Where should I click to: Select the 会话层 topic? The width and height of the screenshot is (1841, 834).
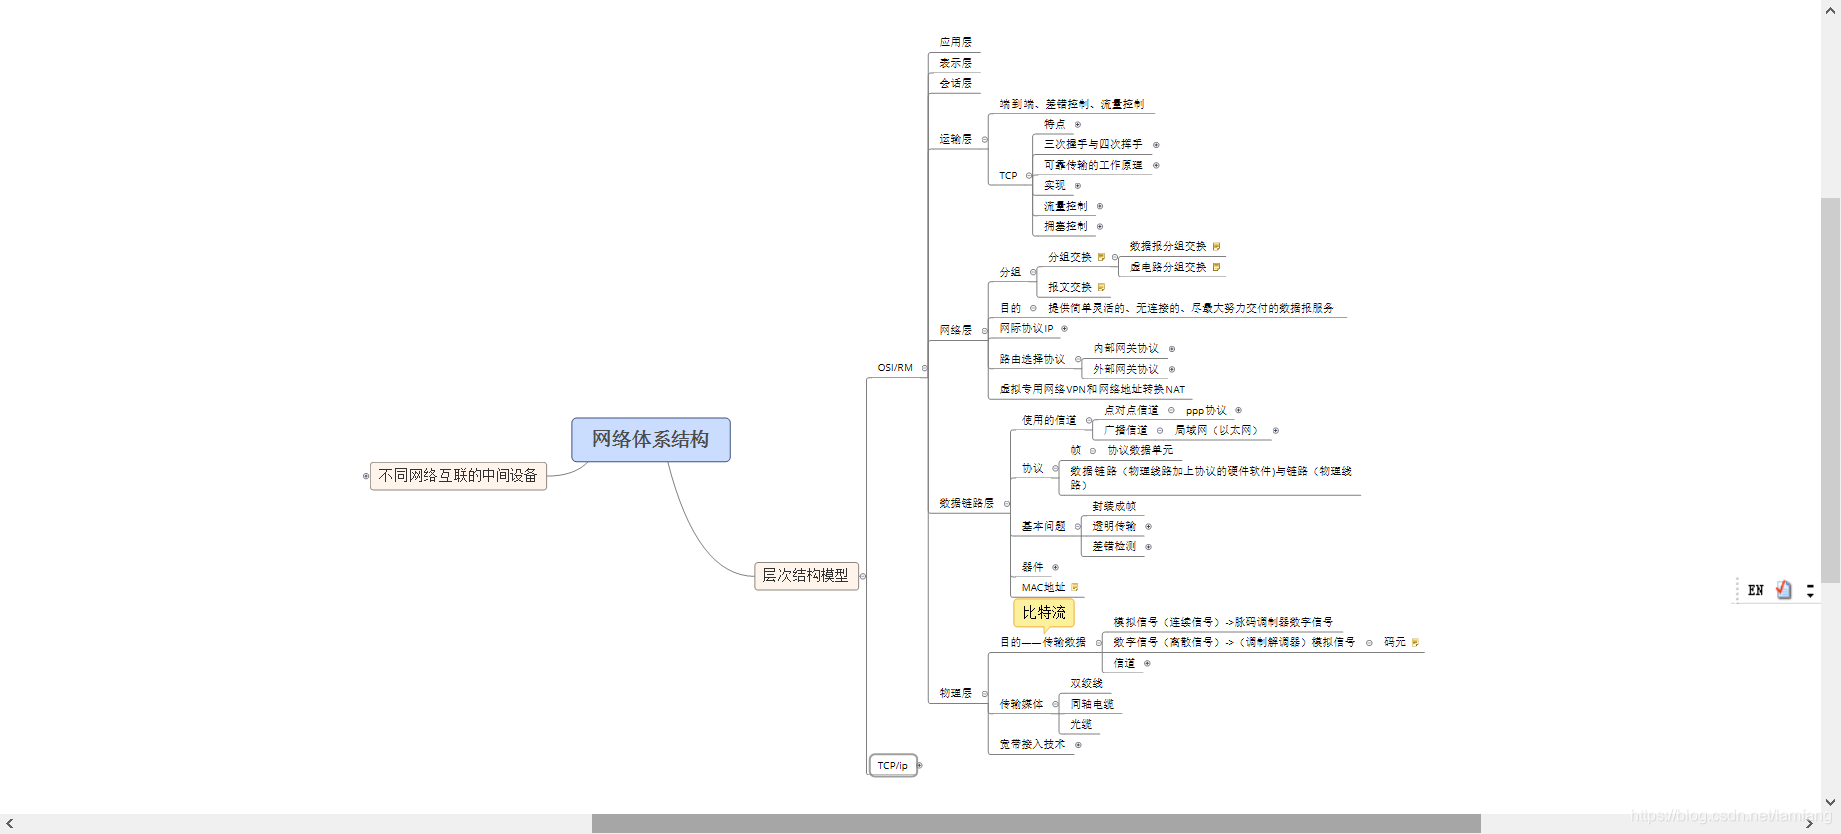point(956,83)
